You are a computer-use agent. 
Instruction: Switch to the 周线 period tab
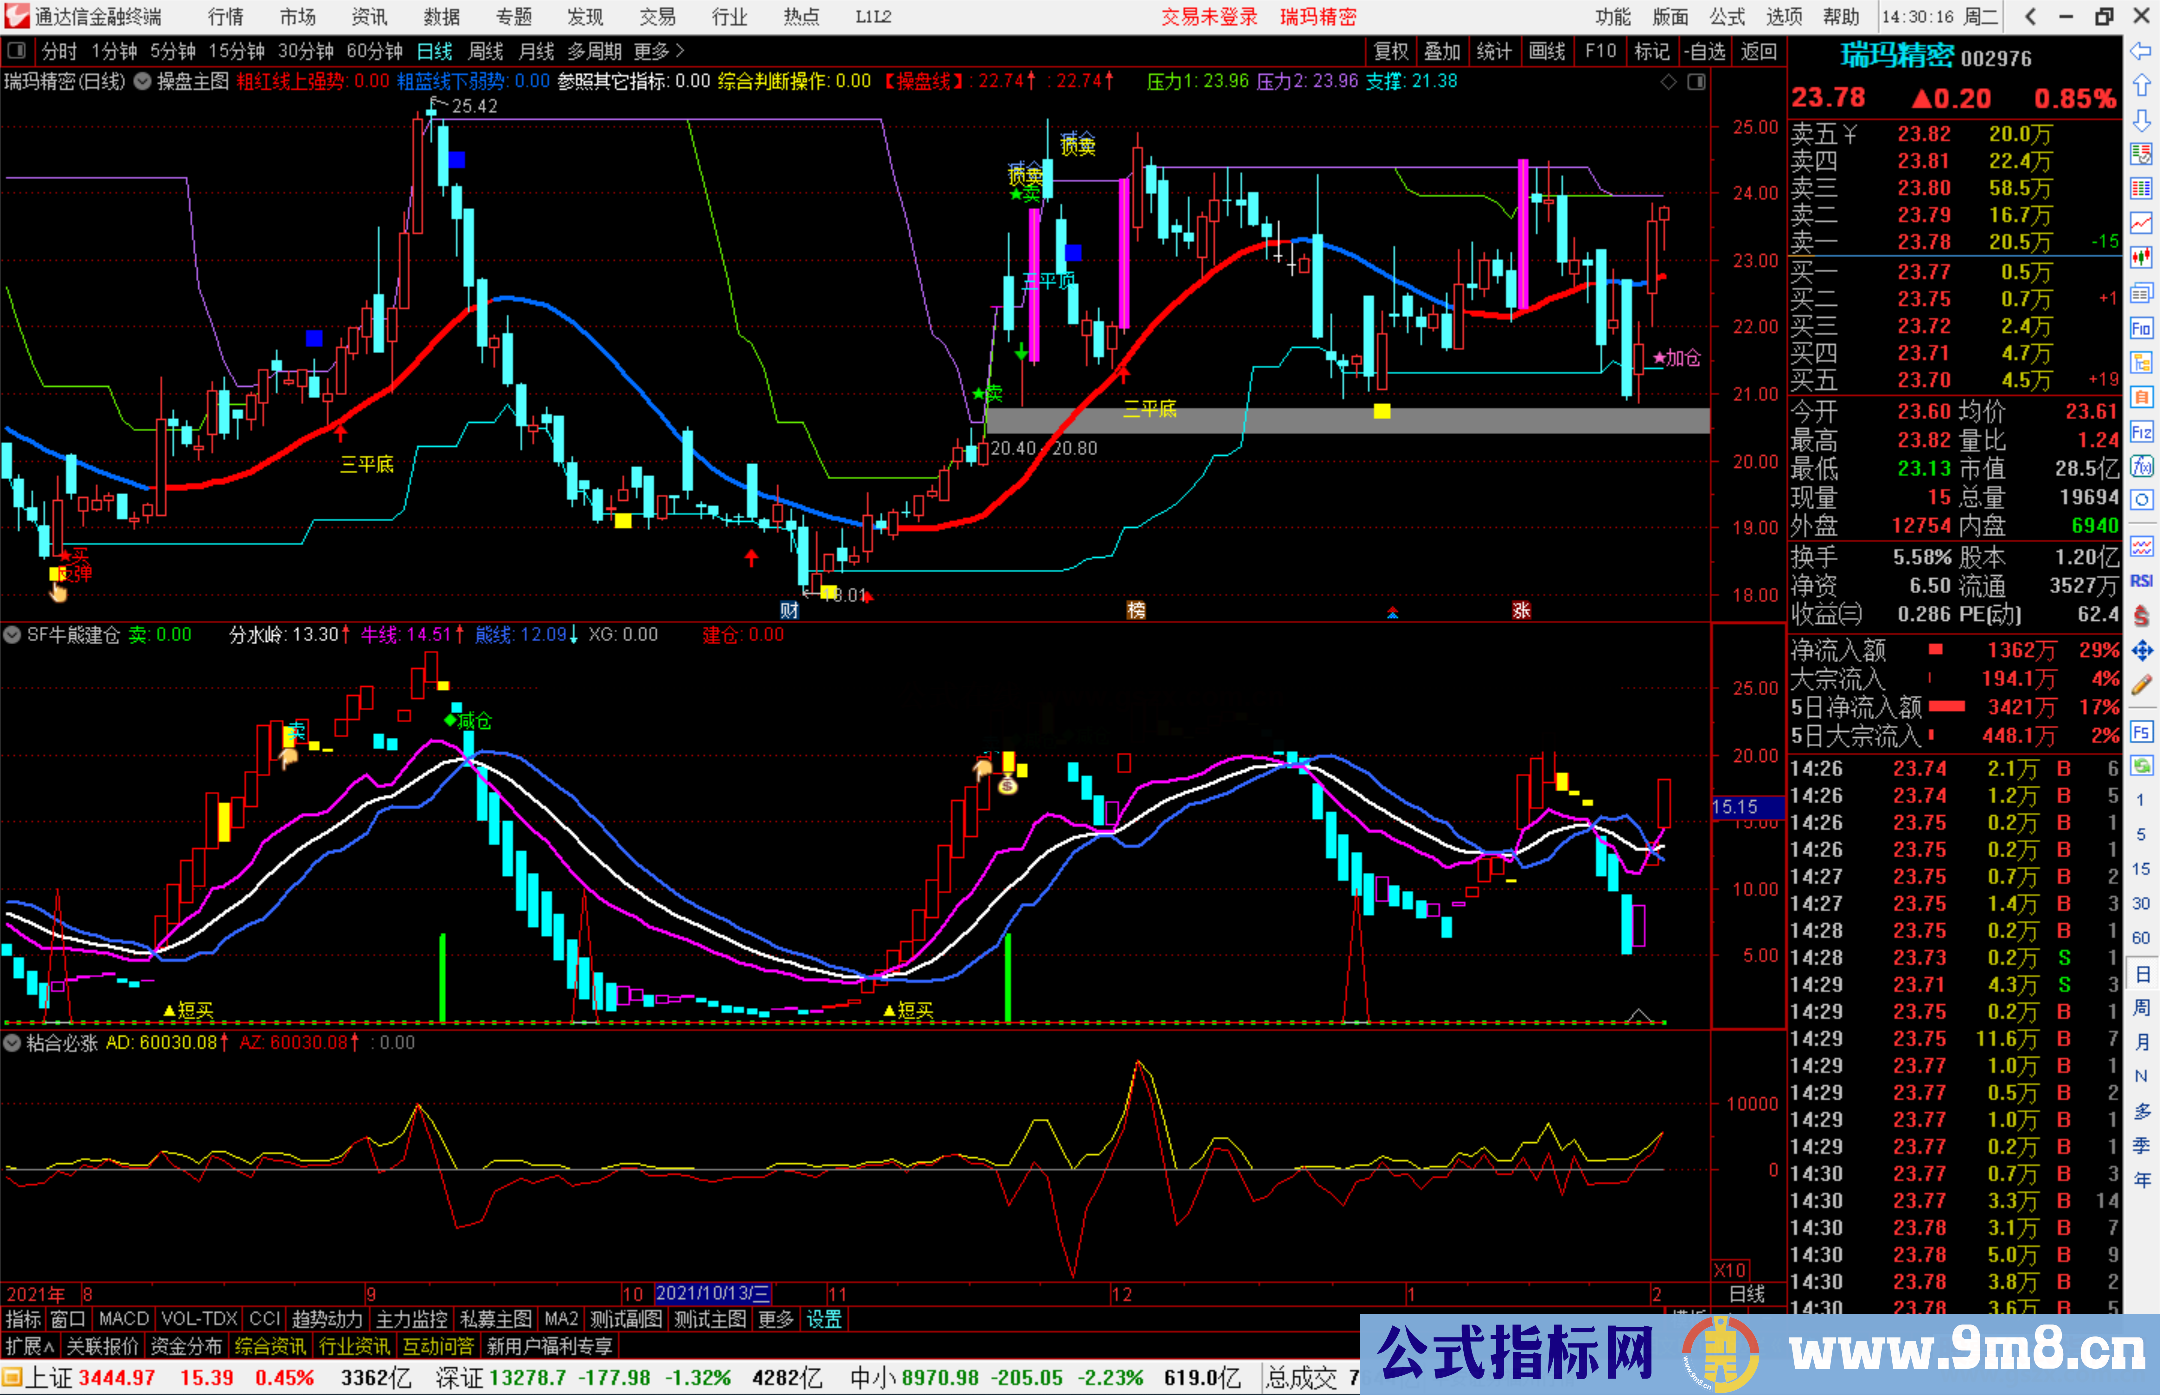pos(486,51)
